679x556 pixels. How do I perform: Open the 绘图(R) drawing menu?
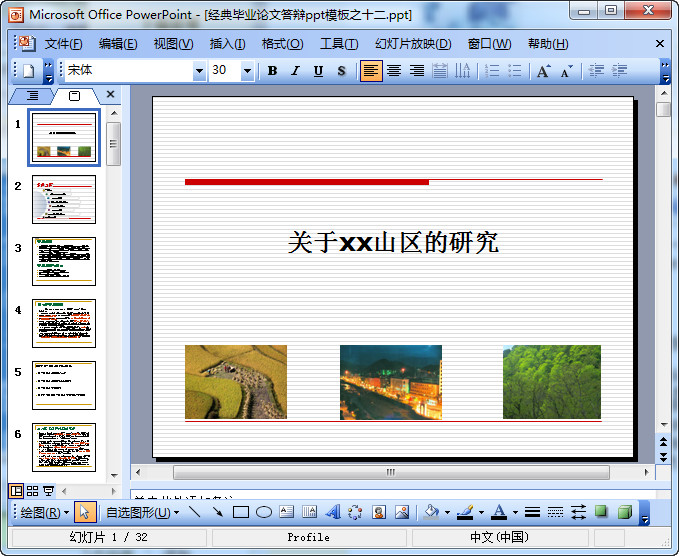[44, 513]
